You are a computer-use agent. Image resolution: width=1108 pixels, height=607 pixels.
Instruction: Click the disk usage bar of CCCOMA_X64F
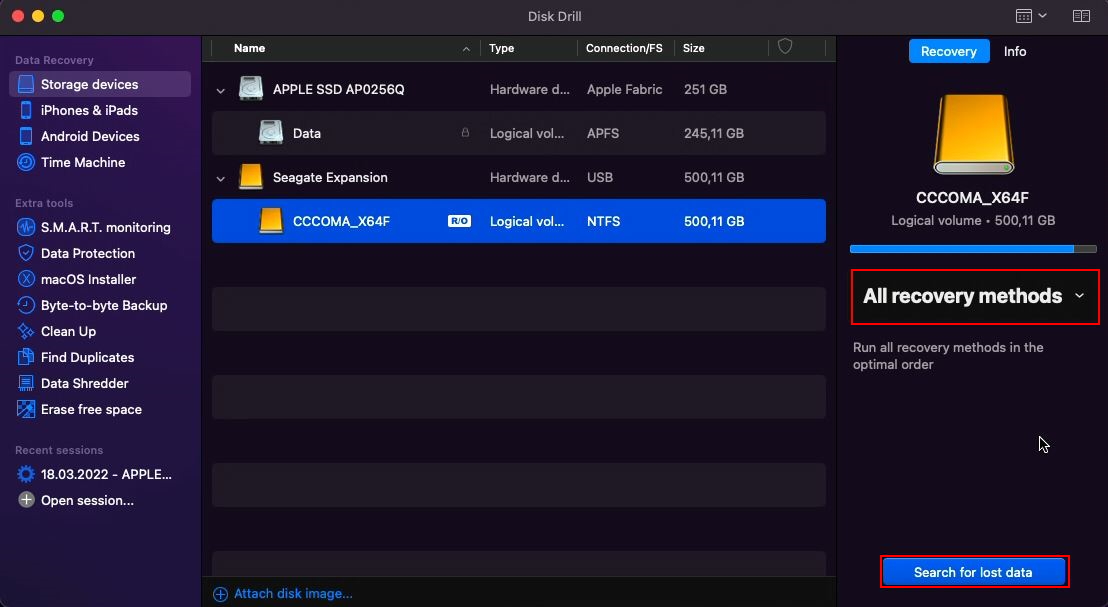pos(973,249)
